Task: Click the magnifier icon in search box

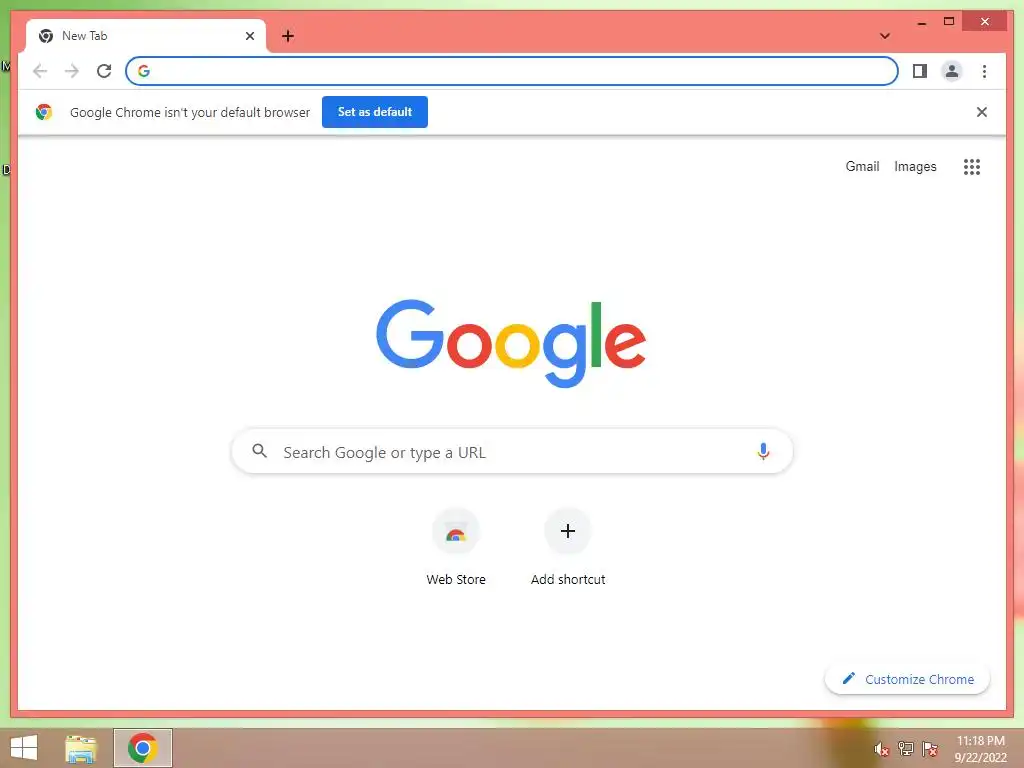Action: pyautogui.click(x=259, y=451)
